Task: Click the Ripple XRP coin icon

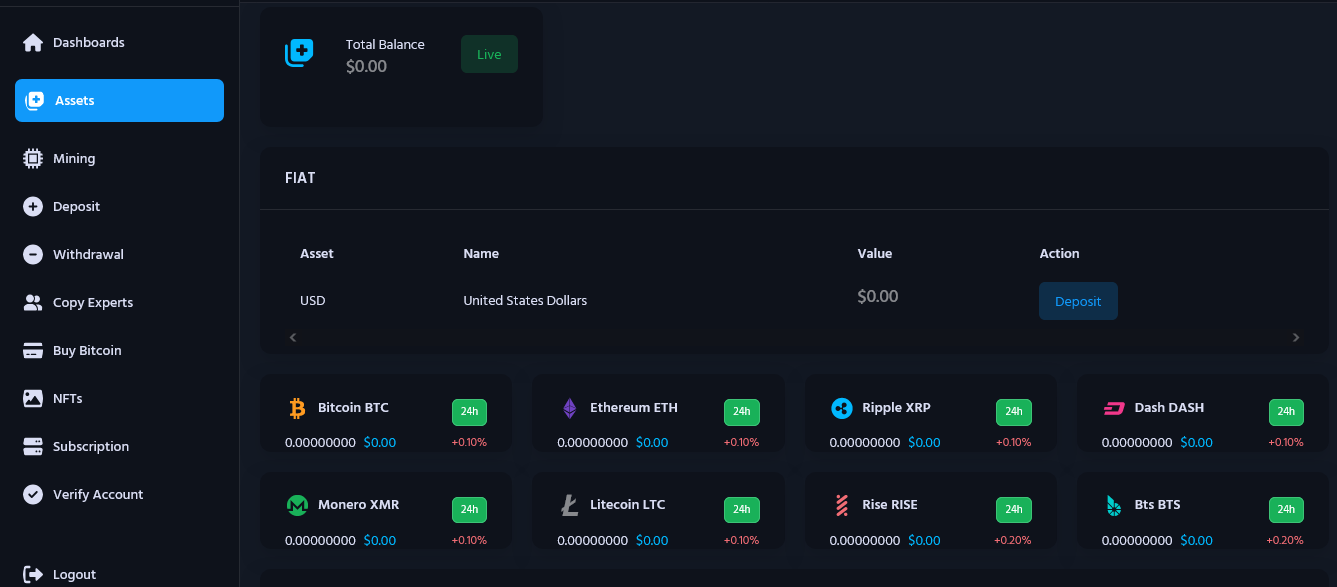Action: tap(841, 408)
